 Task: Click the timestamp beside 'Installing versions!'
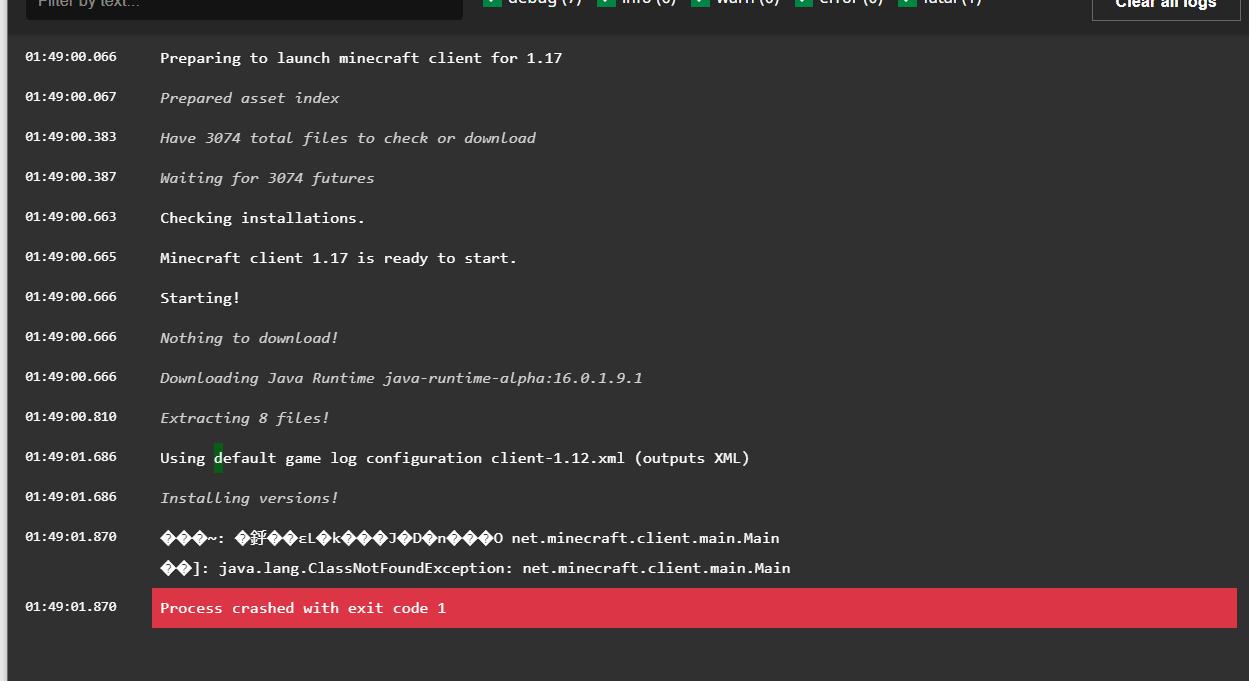[71, 497]
